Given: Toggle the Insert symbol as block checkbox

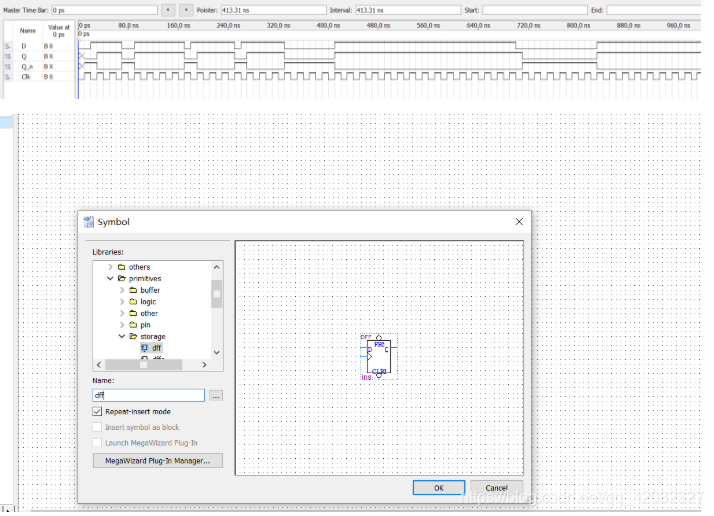Looking at the screenshot, I should [x=97, y=427].
